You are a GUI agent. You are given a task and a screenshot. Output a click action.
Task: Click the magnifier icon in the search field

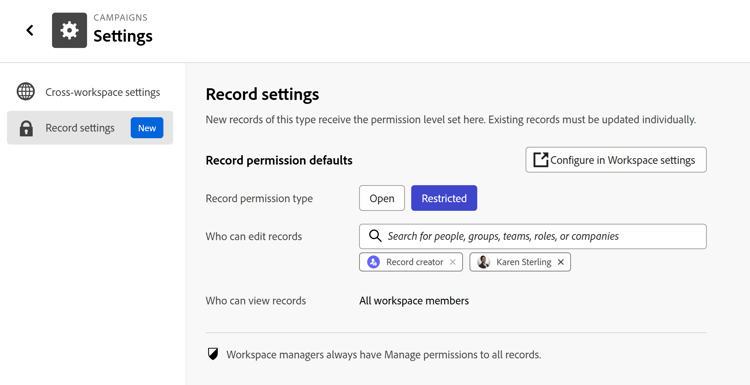tap(375, 236)
